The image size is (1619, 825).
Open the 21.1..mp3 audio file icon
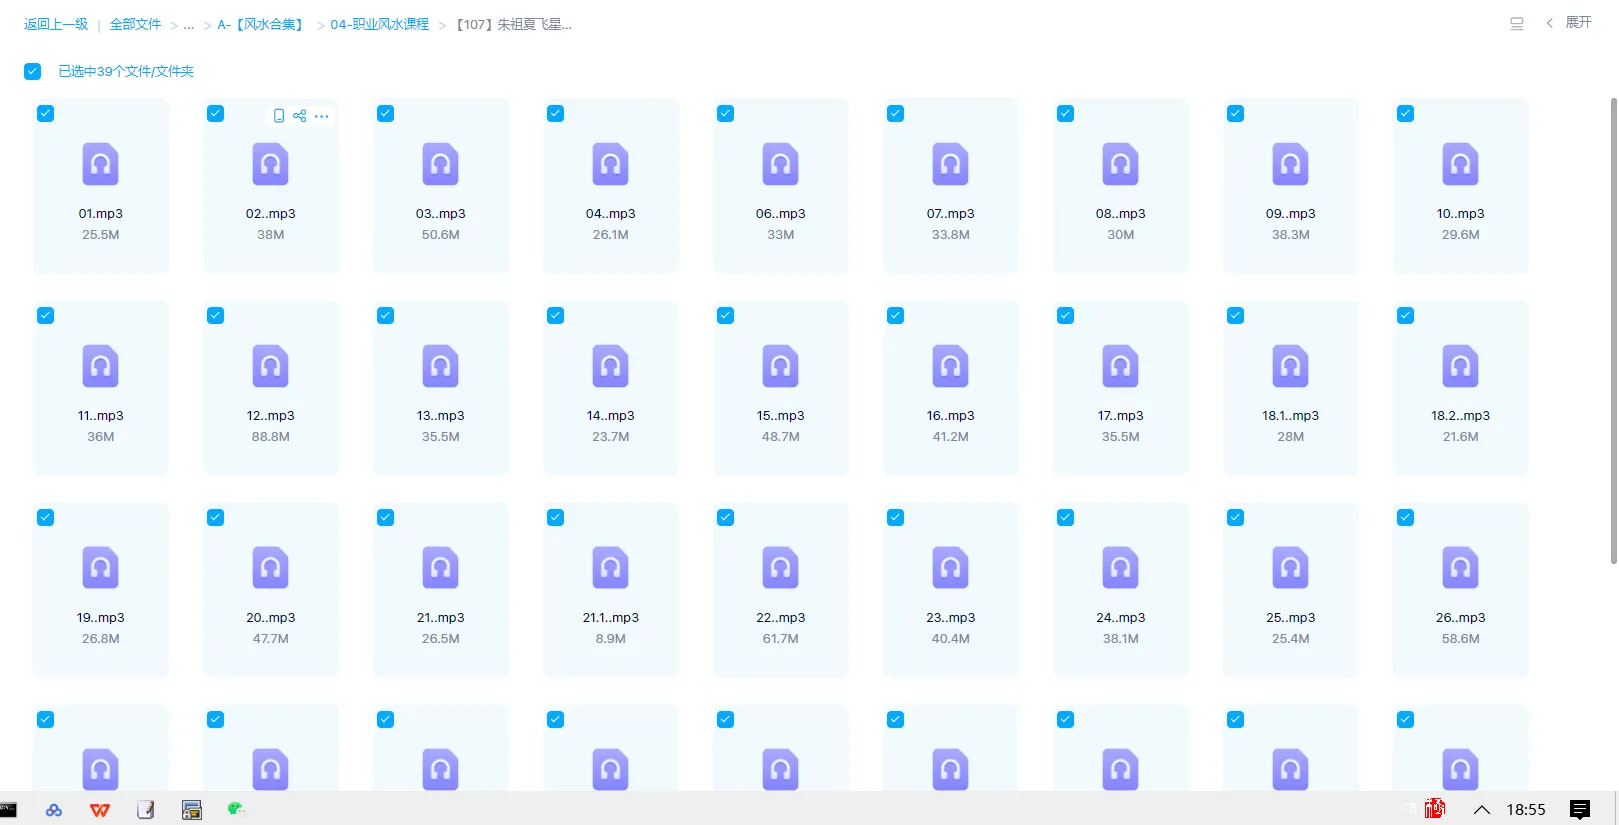click(x=610, y=568)
